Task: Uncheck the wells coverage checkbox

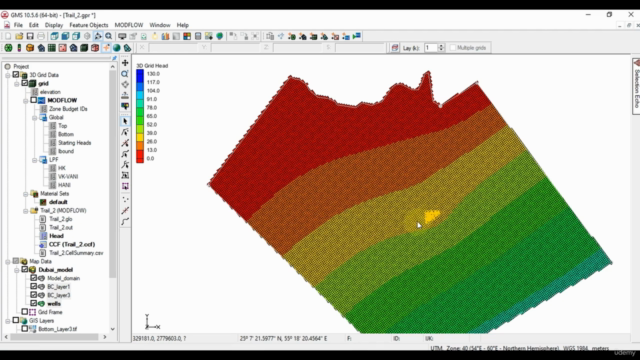Action: pos(33,303)
